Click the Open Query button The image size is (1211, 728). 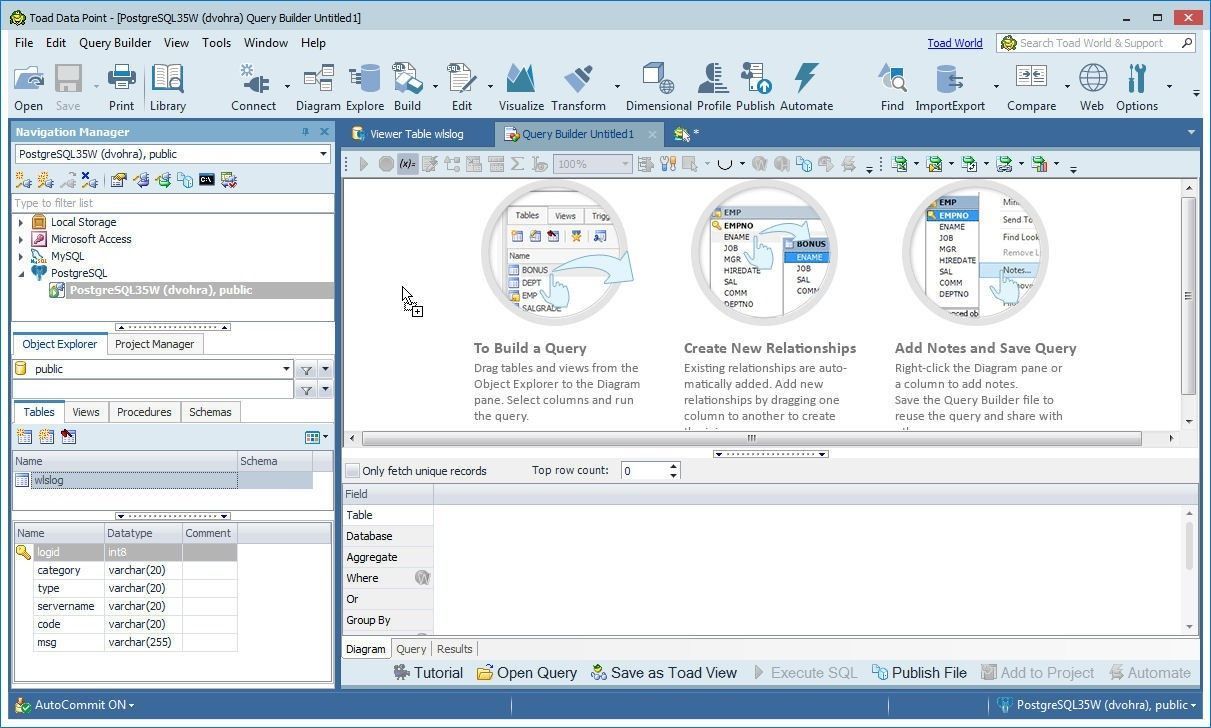click(527, 673)
